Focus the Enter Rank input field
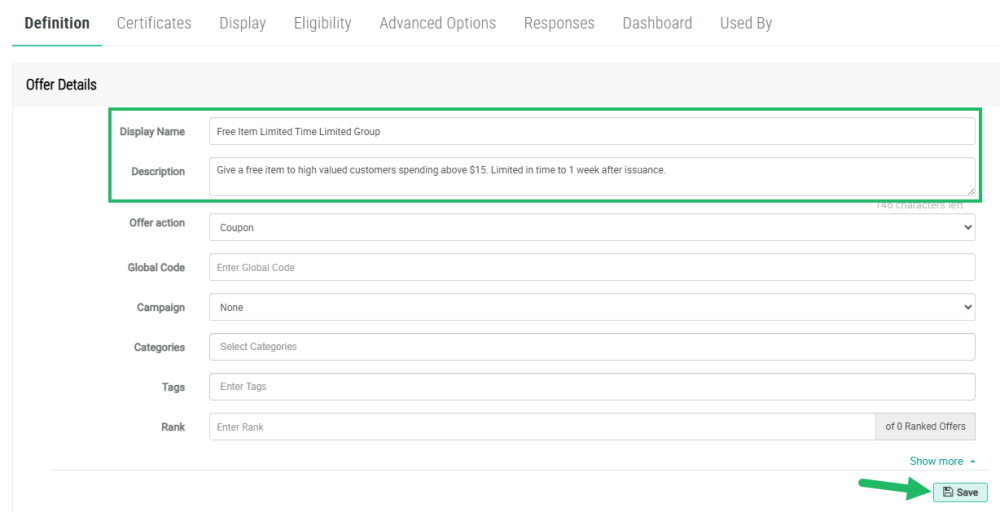Viewport: 1000px width, 512px height. 541,427
